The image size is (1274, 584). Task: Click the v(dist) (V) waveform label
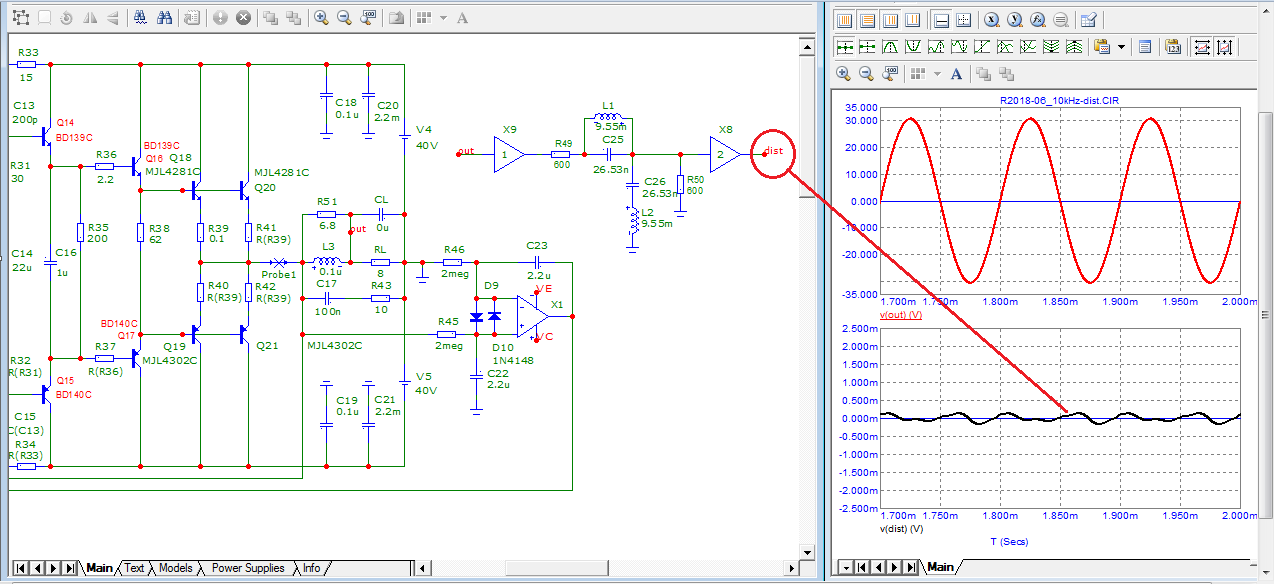coord(901,528)
